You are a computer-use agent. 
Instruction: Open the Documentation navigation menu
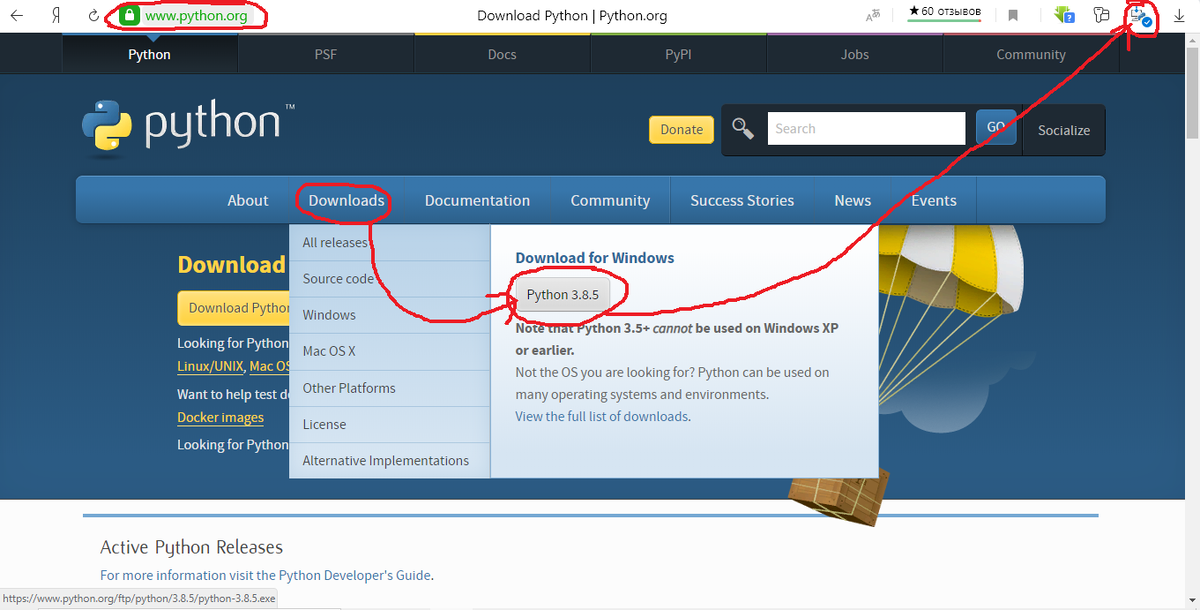coord(477,200)
